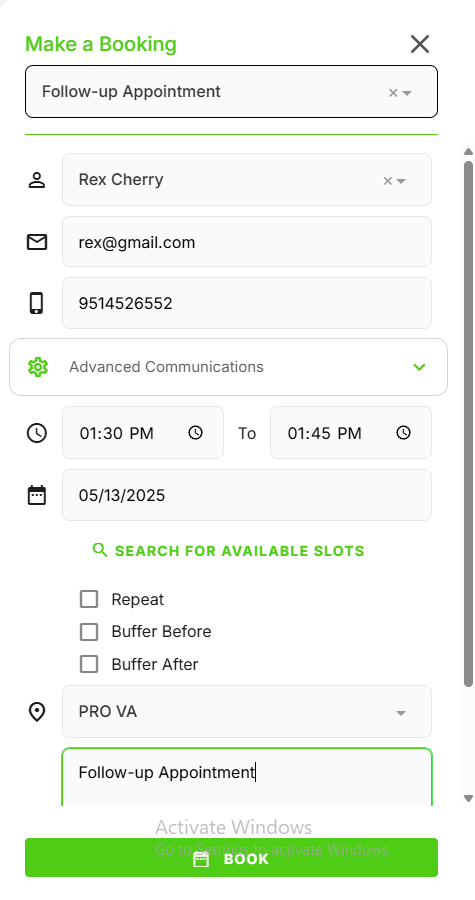Open time picker inside 01:45 PM field

click(x=404, y=433)
